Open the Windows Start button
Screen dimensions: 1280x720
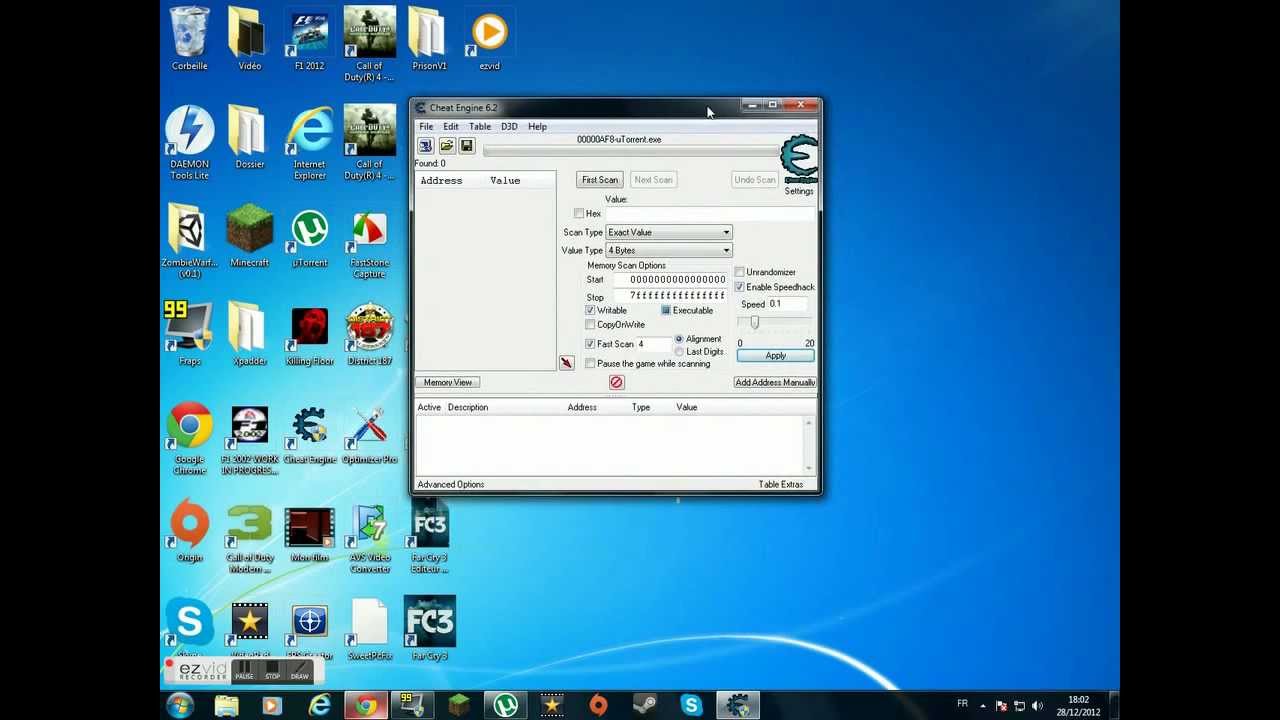(x=180, y=705)
